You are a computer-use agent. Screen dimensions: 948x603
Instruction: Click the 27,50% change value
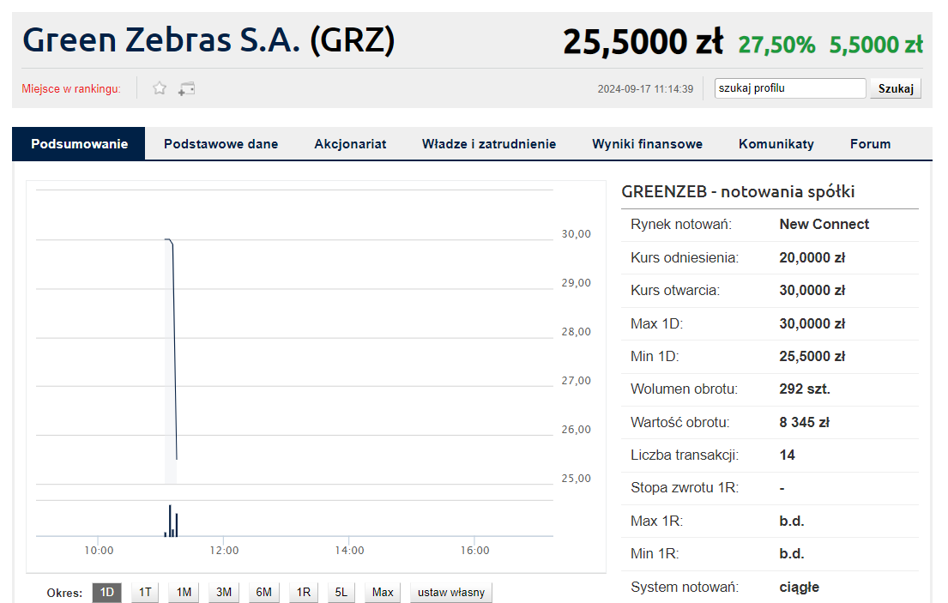(x=777, y=45)
